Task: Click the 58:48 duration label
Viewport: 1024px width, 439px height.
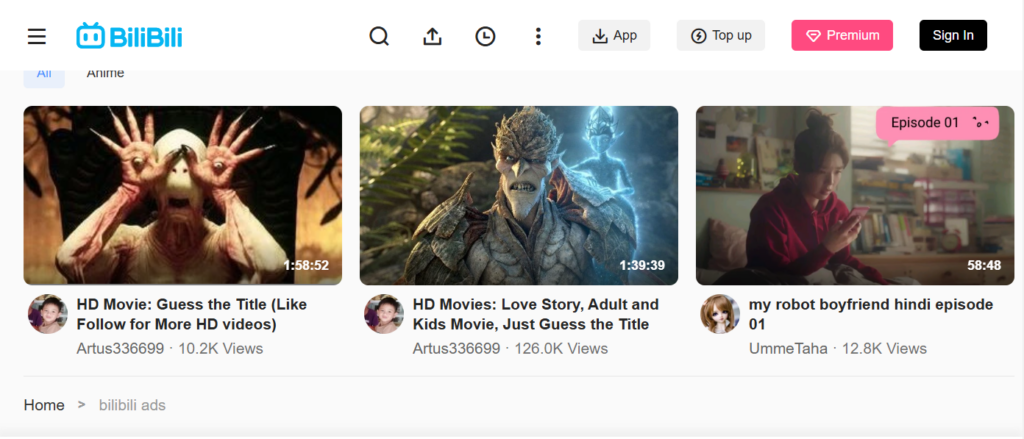Action: 984,266
